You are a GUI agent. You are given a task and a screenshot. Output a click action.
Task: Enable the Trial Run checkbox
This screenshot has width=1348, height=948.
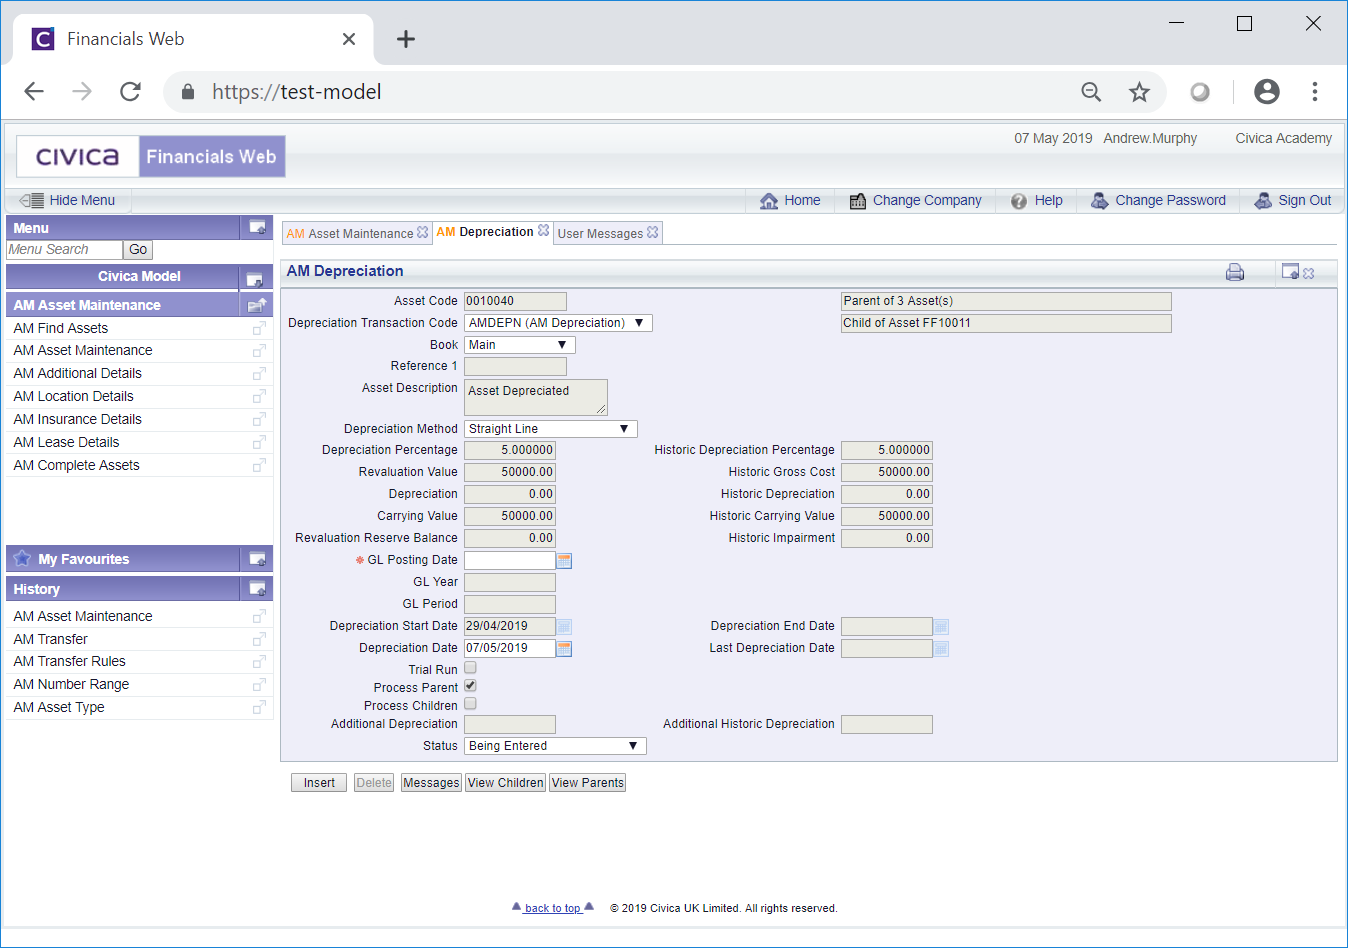(x=470, y=668)
